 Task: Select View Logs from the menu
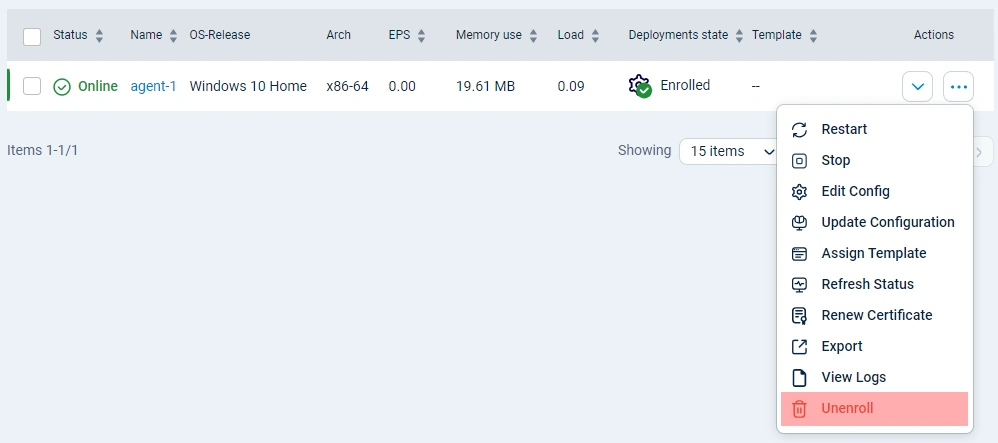click(853, 377)
